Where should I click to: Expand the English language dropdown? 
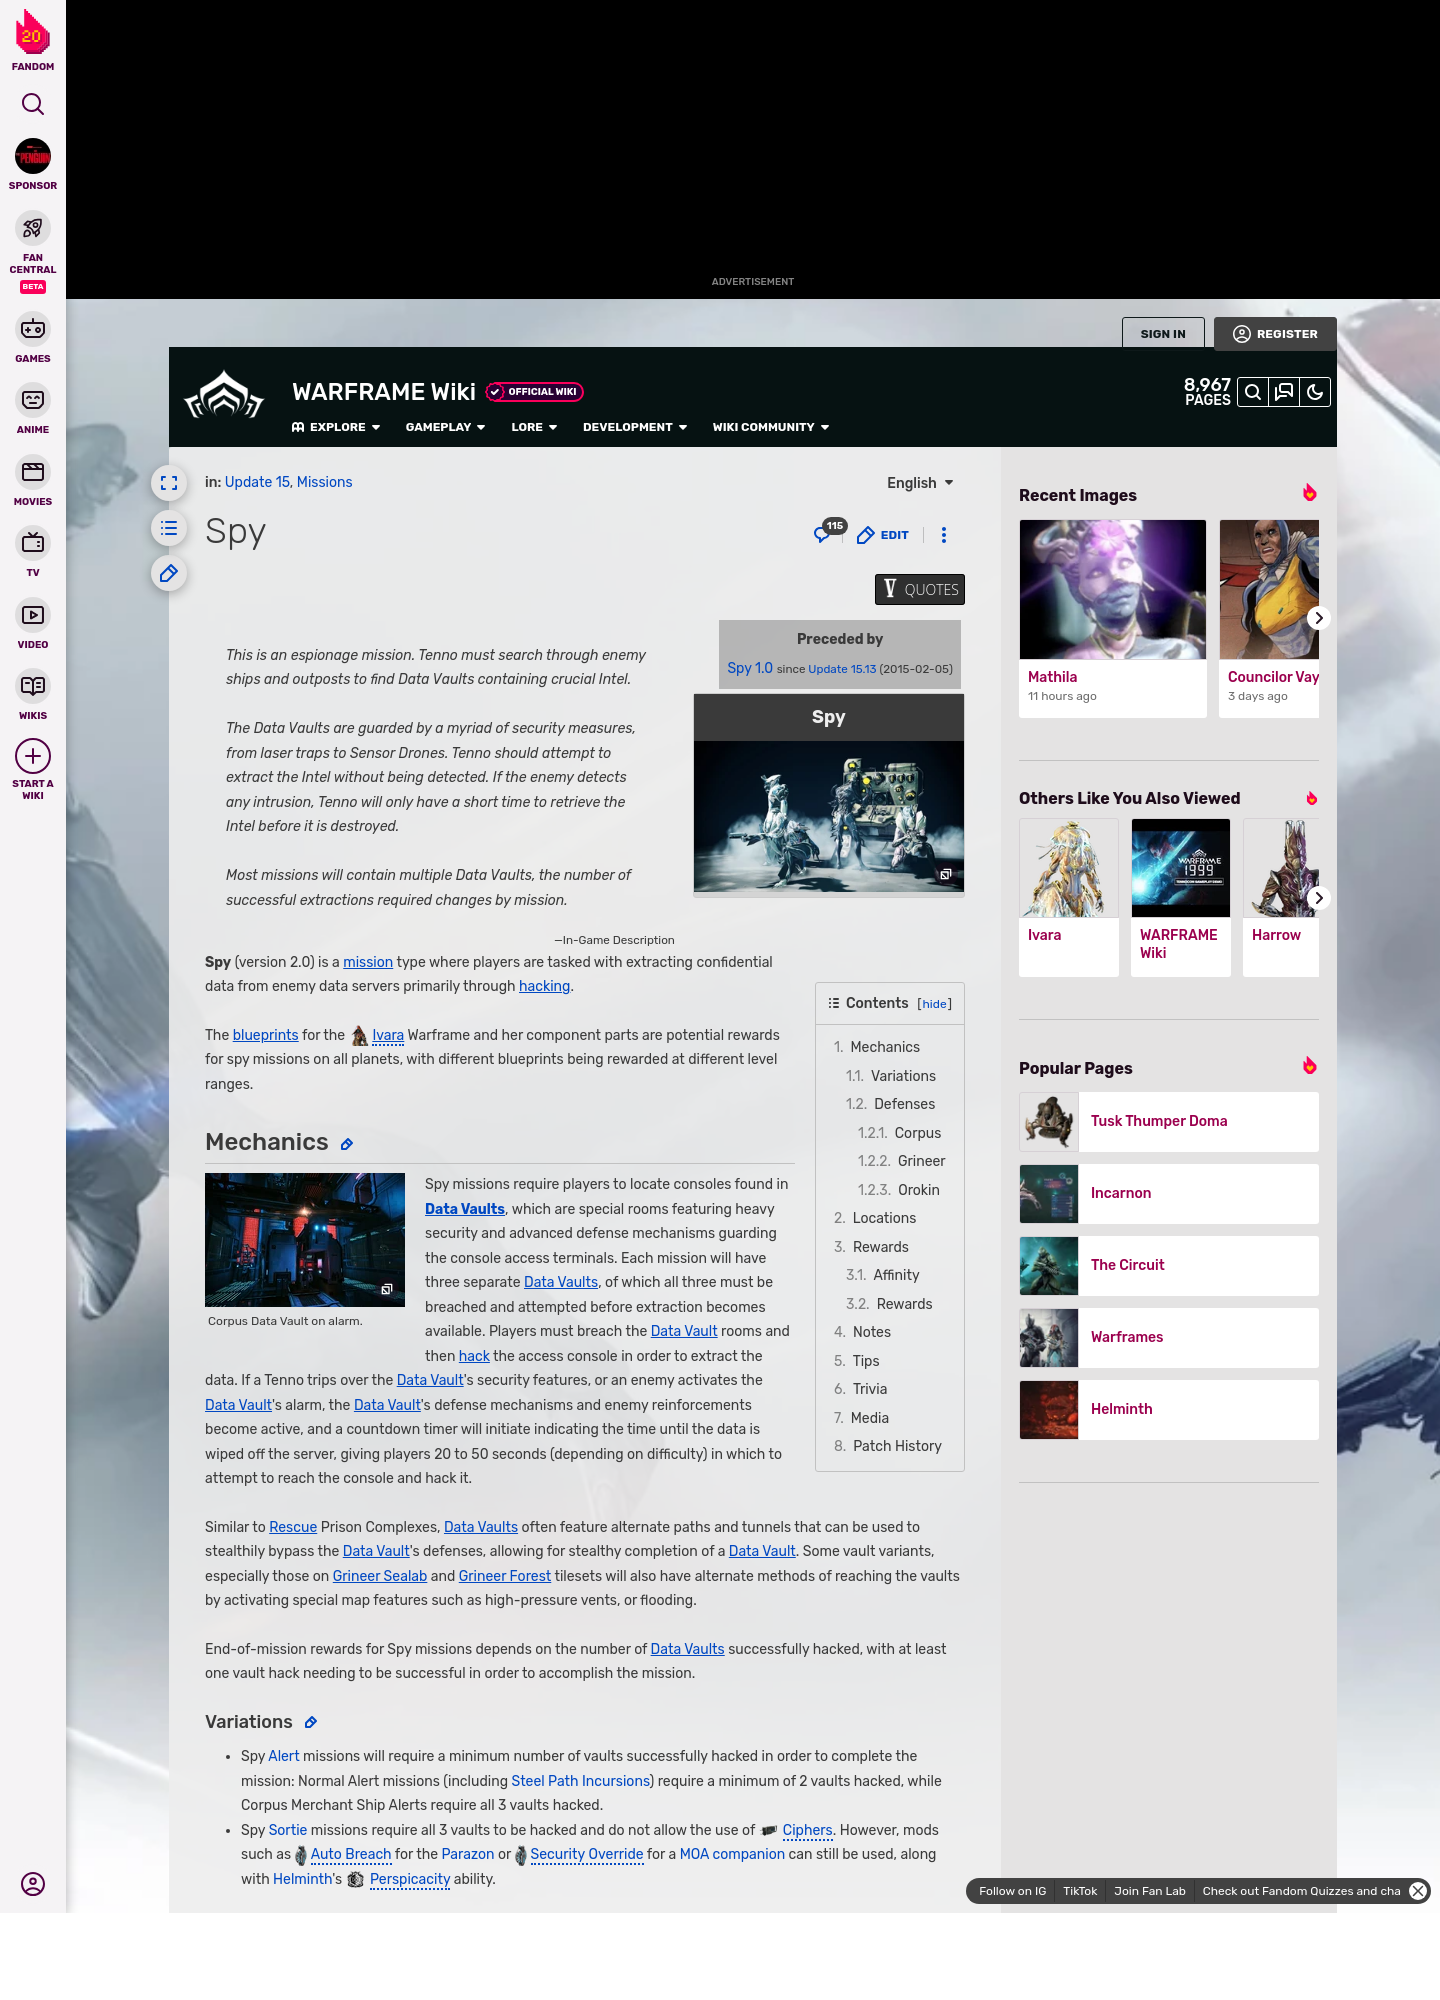pyautogui.click(x=920, y=483)
